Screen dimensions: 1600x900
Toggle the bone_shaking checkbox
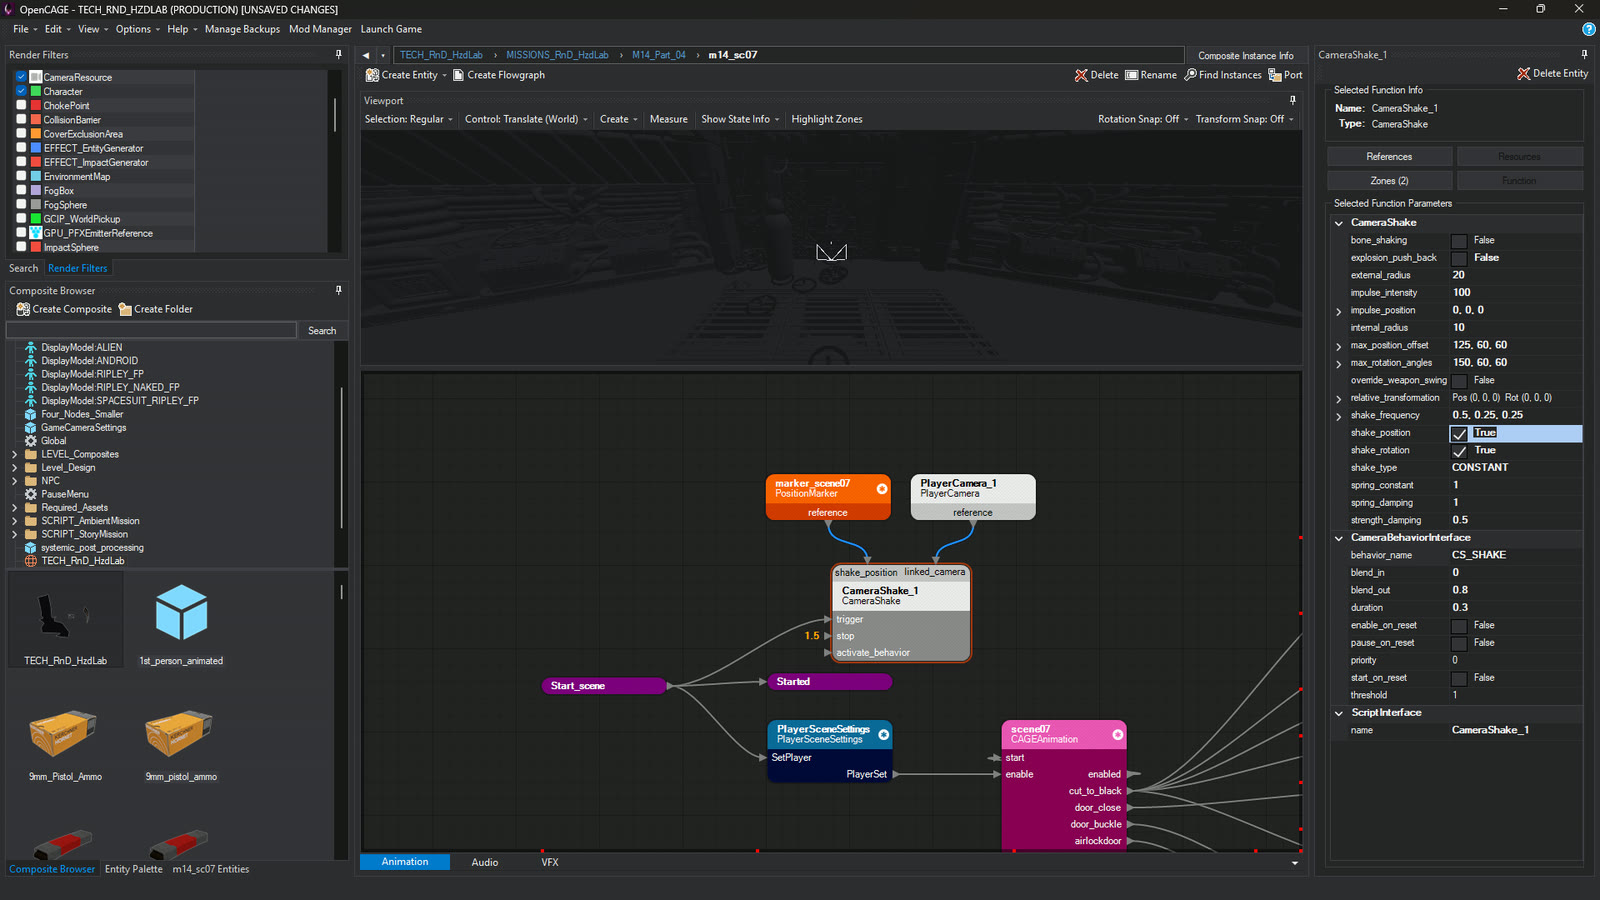pos(1459,241)
